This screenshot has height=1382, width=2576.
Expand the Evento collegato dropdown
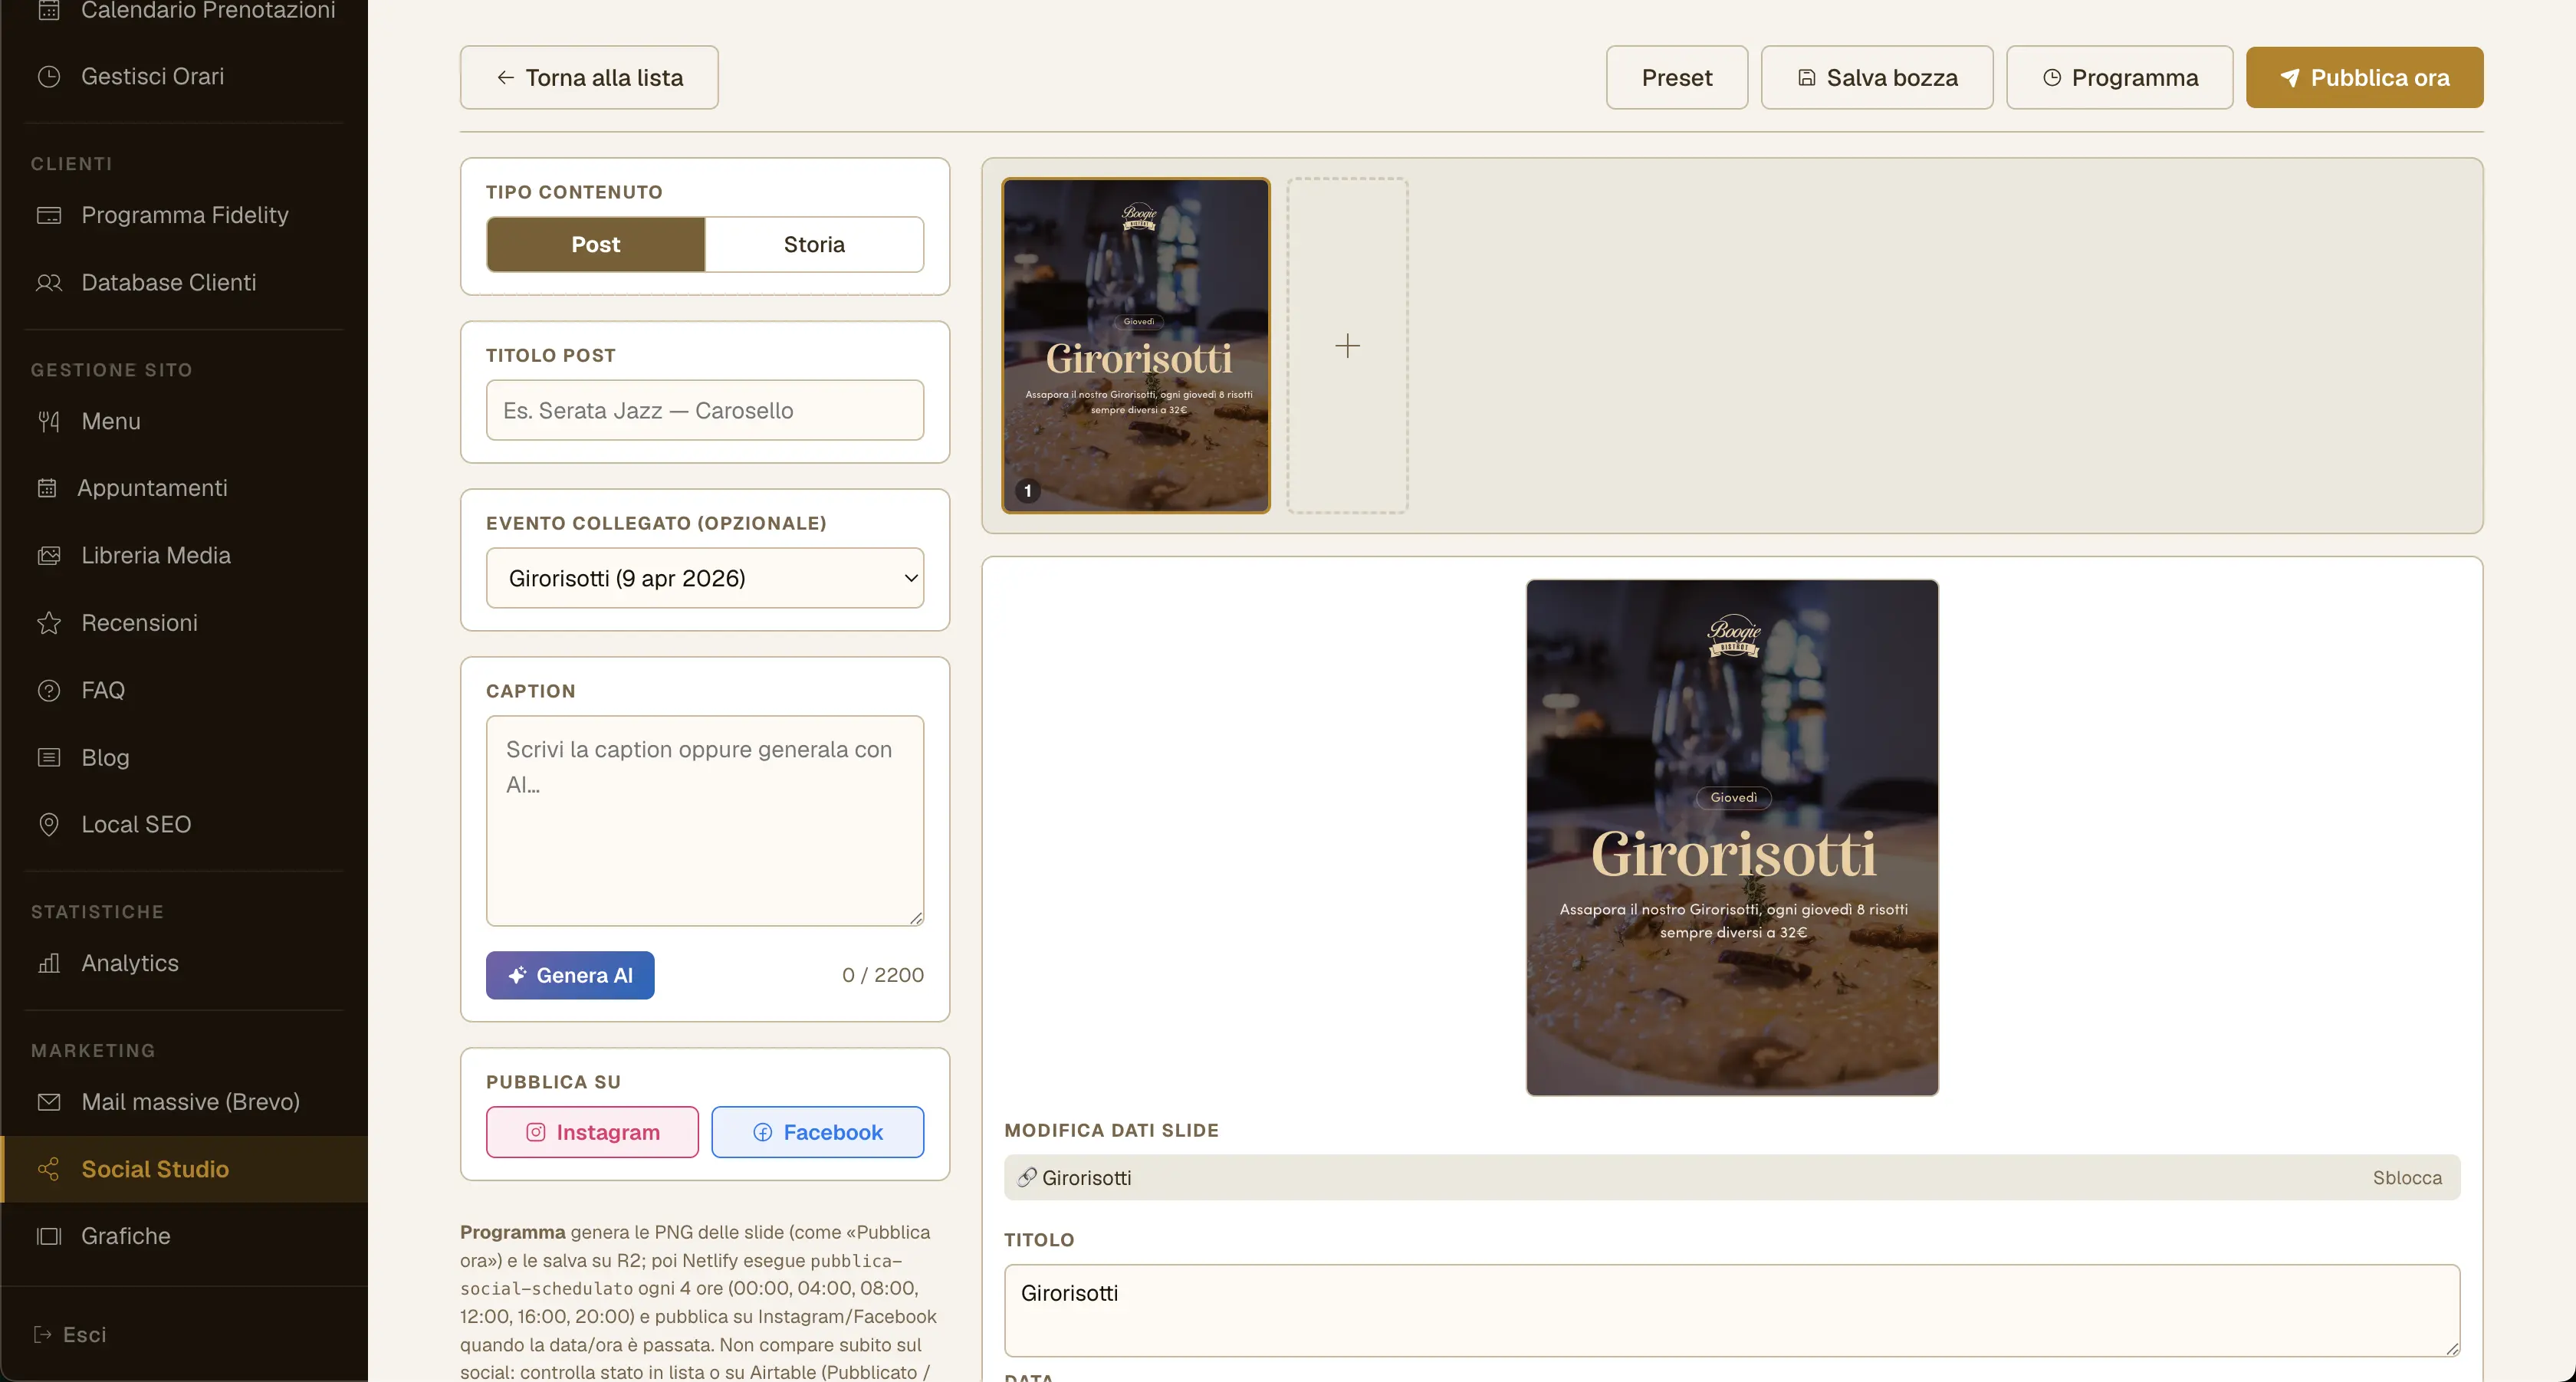click(705, 578)
